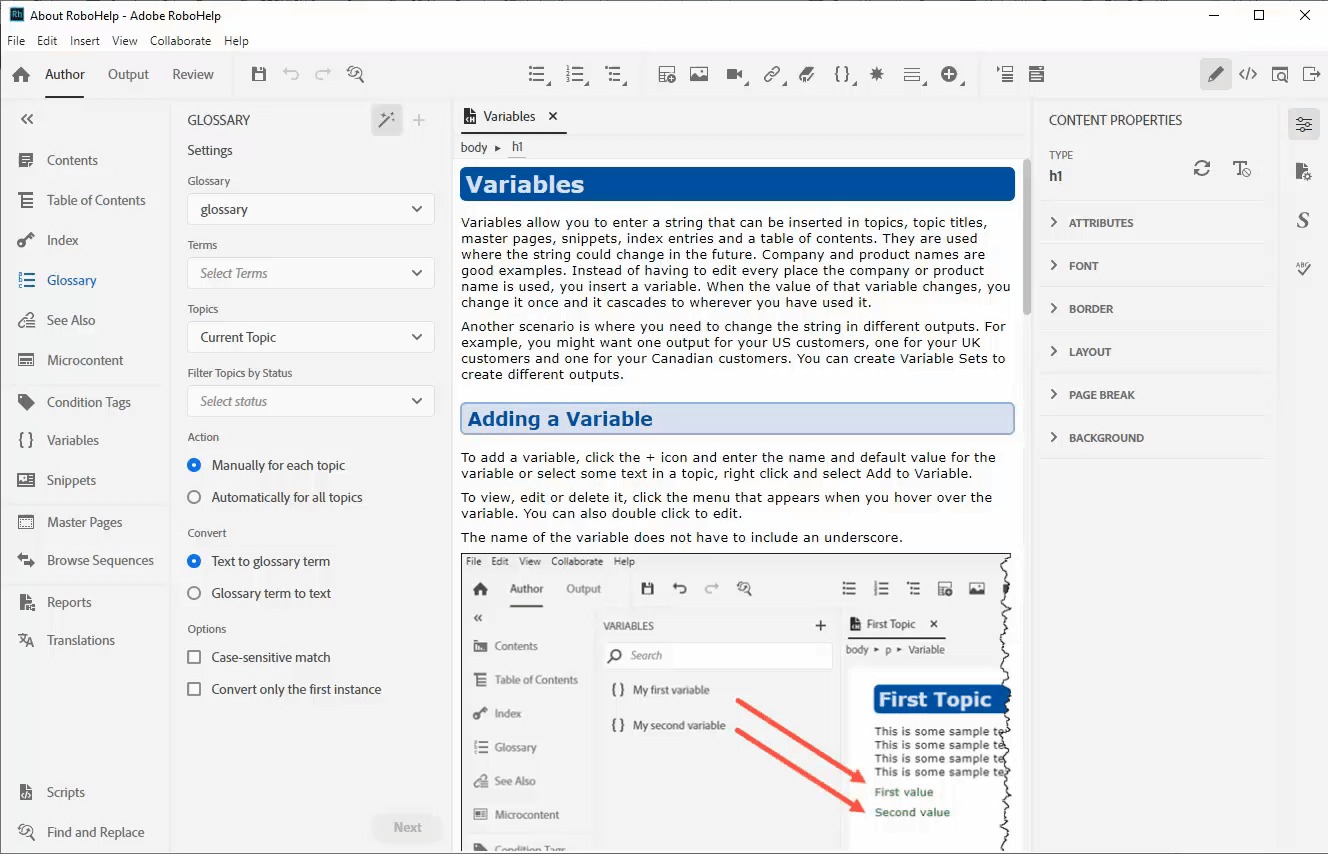Click the h1 breadcrumb tag

pyautogui.click(x=517, y=147)
